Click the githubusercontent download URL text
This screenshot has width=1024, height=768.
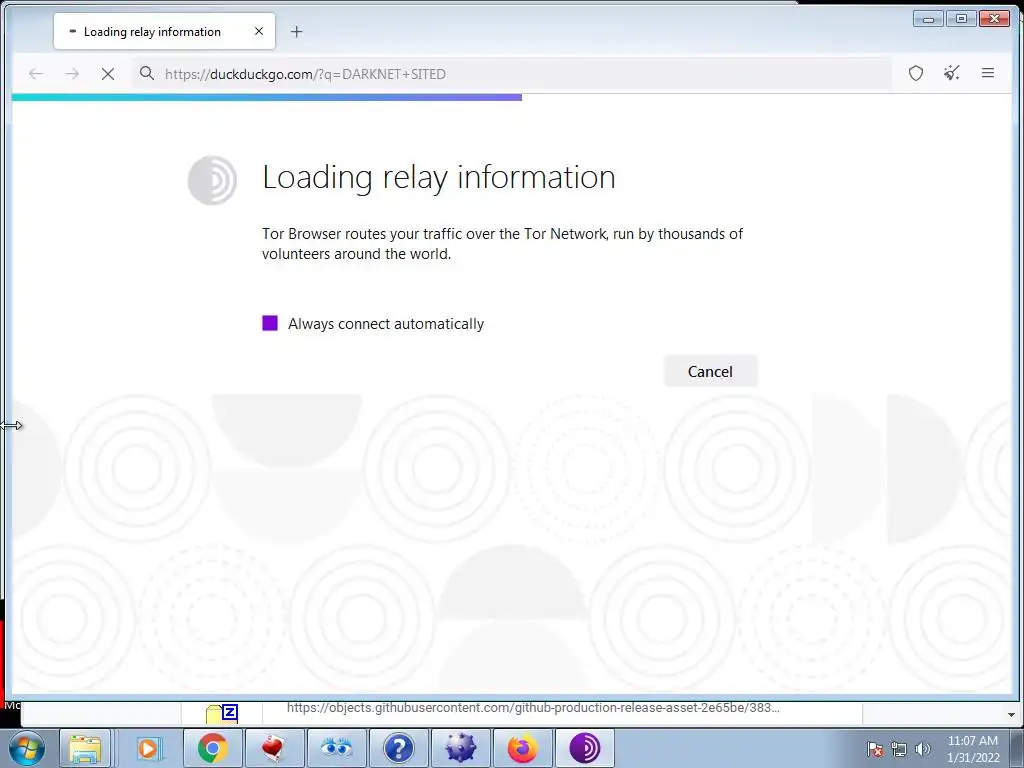533,707
